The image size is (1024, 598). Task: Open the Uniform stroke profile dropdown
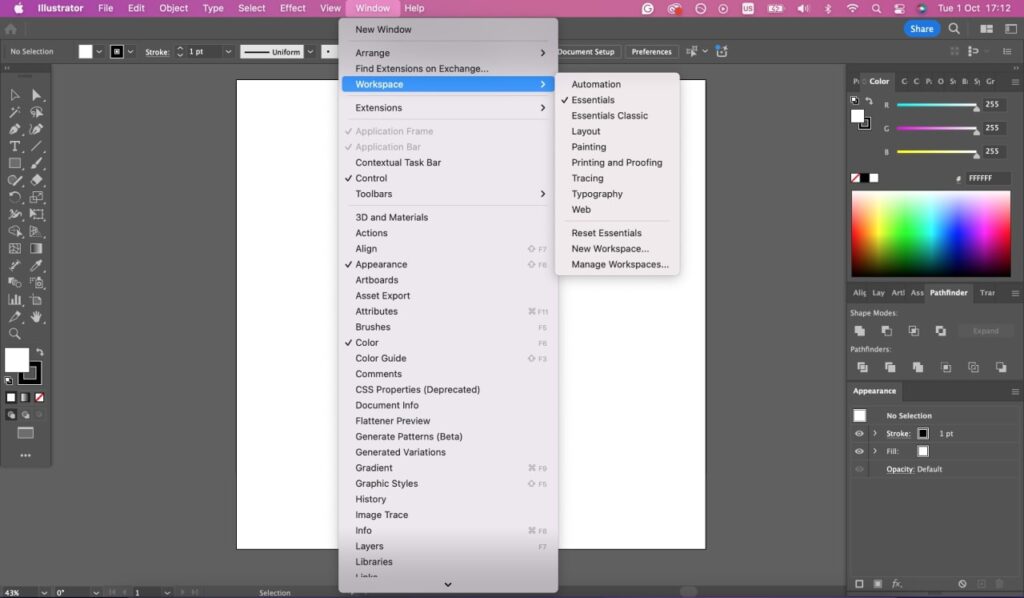[310, 52]
